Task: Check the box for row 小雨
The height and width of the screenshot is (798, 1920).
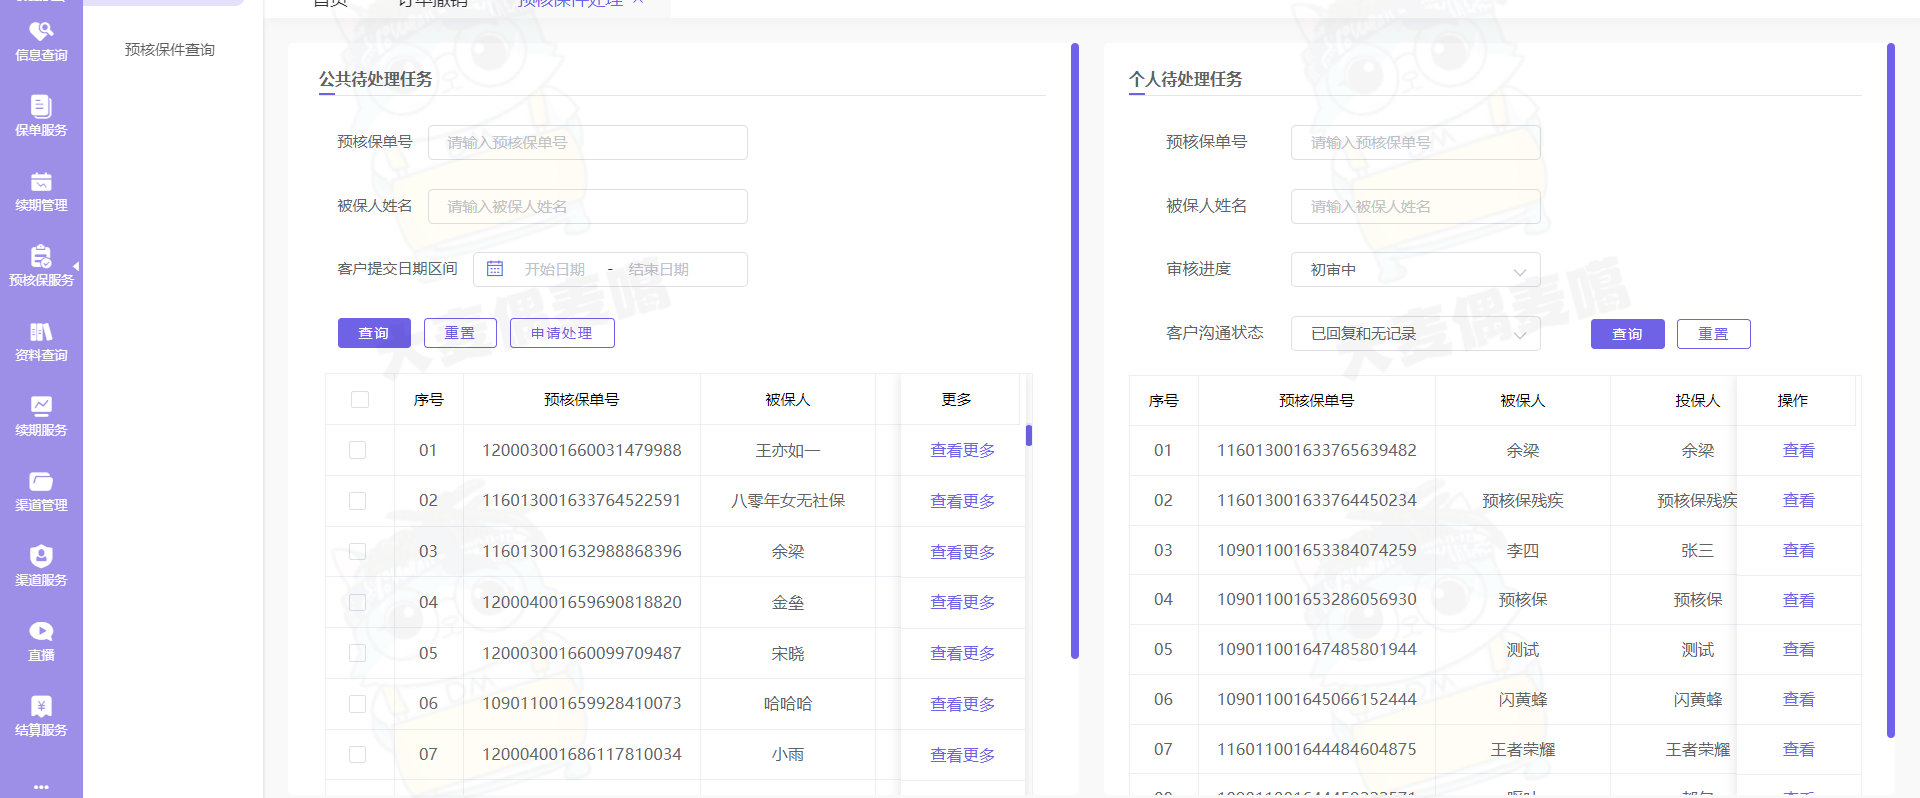Action: [357, 754]
